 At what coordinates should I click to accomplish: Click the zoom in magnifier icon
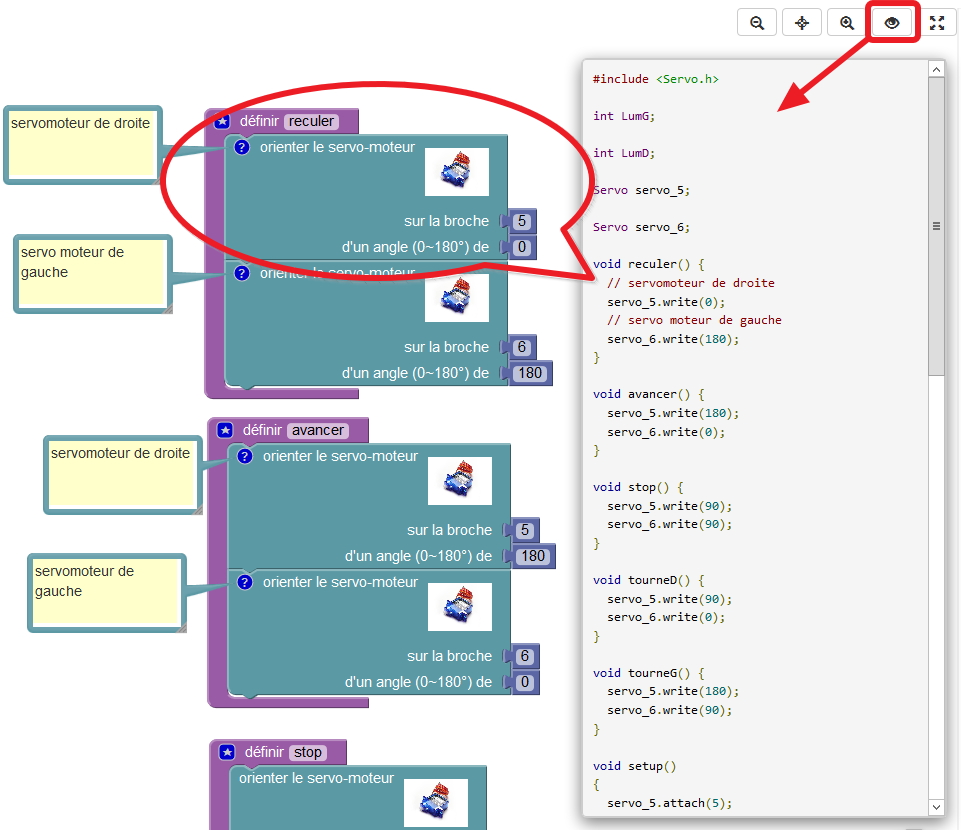847,23
